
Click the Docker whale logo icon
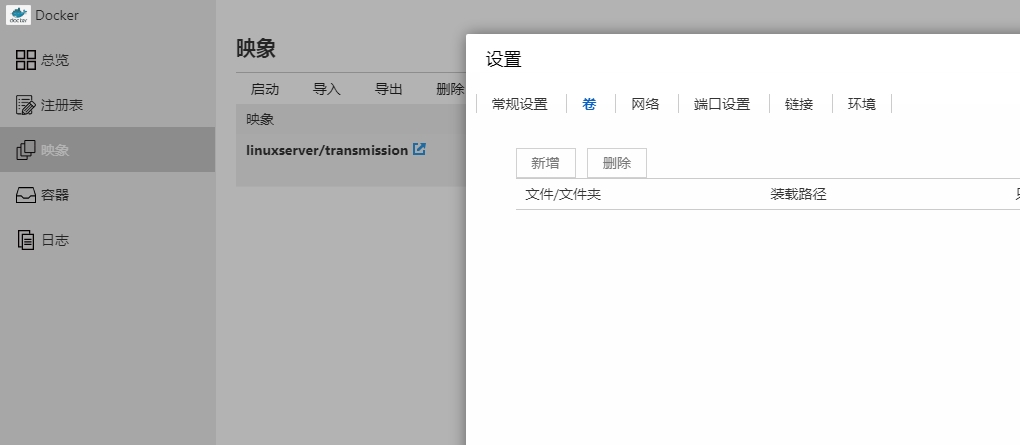(x=18, y=15)
